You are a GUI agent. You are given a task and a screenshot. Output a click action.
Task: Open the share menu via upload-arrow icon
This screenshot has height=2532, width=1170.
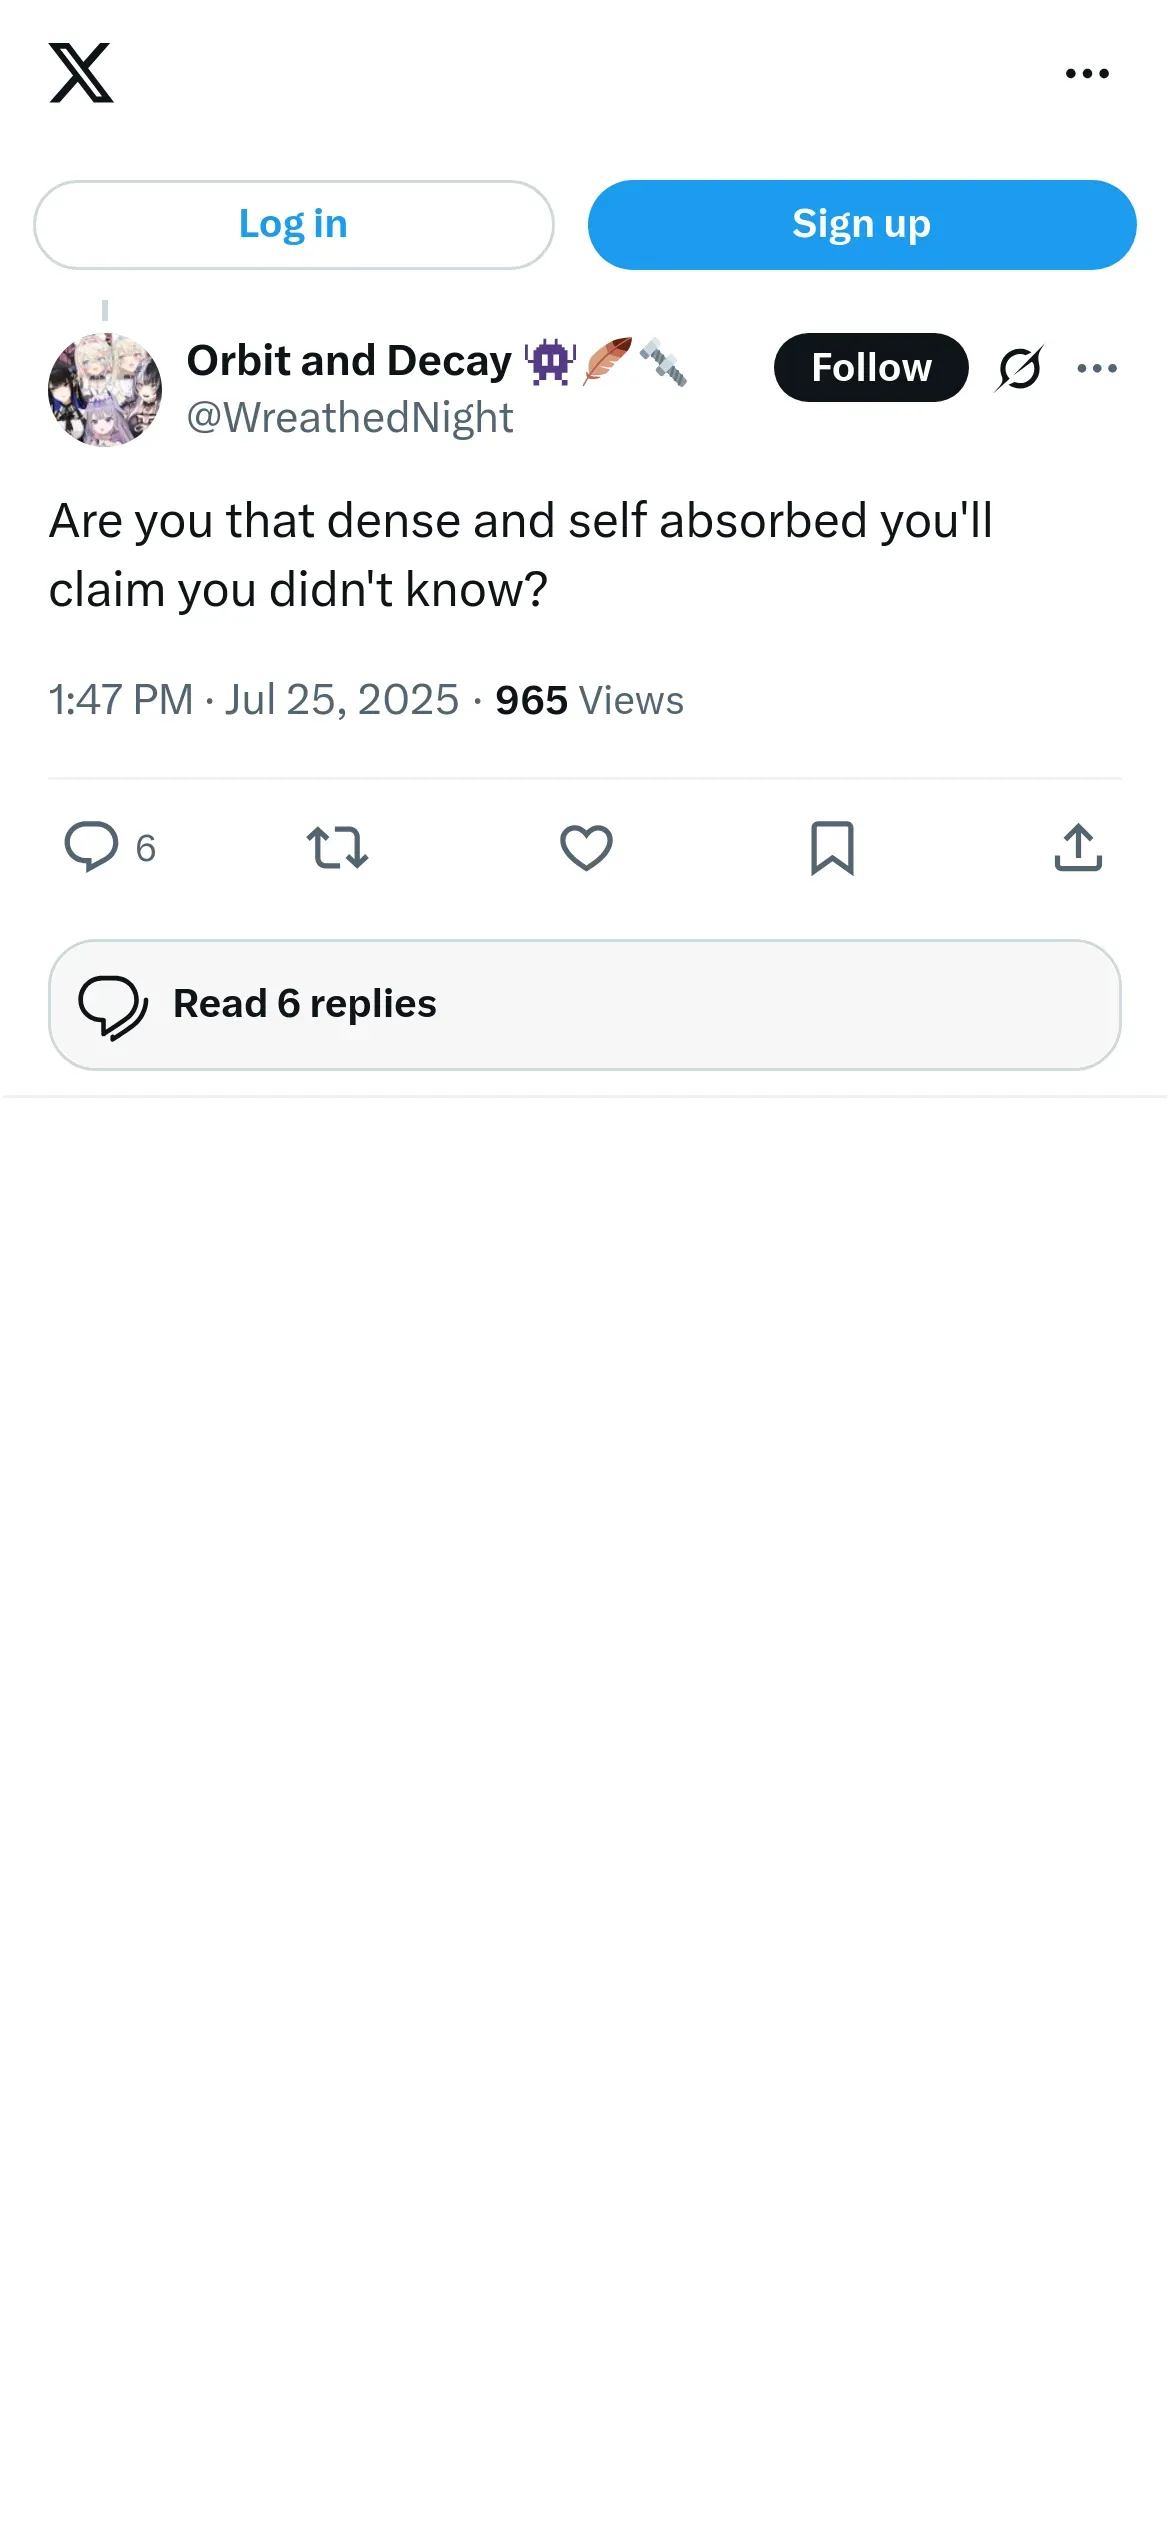click(x=1078, y=848)
